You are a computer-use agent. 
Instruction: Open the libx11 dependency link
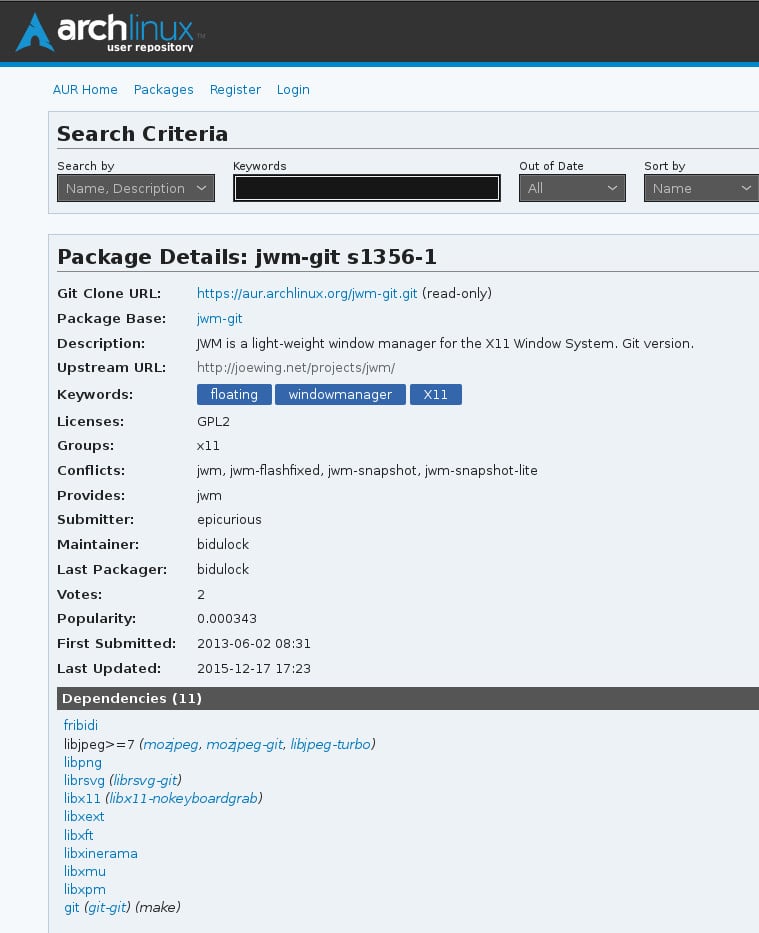pos(82,799)
